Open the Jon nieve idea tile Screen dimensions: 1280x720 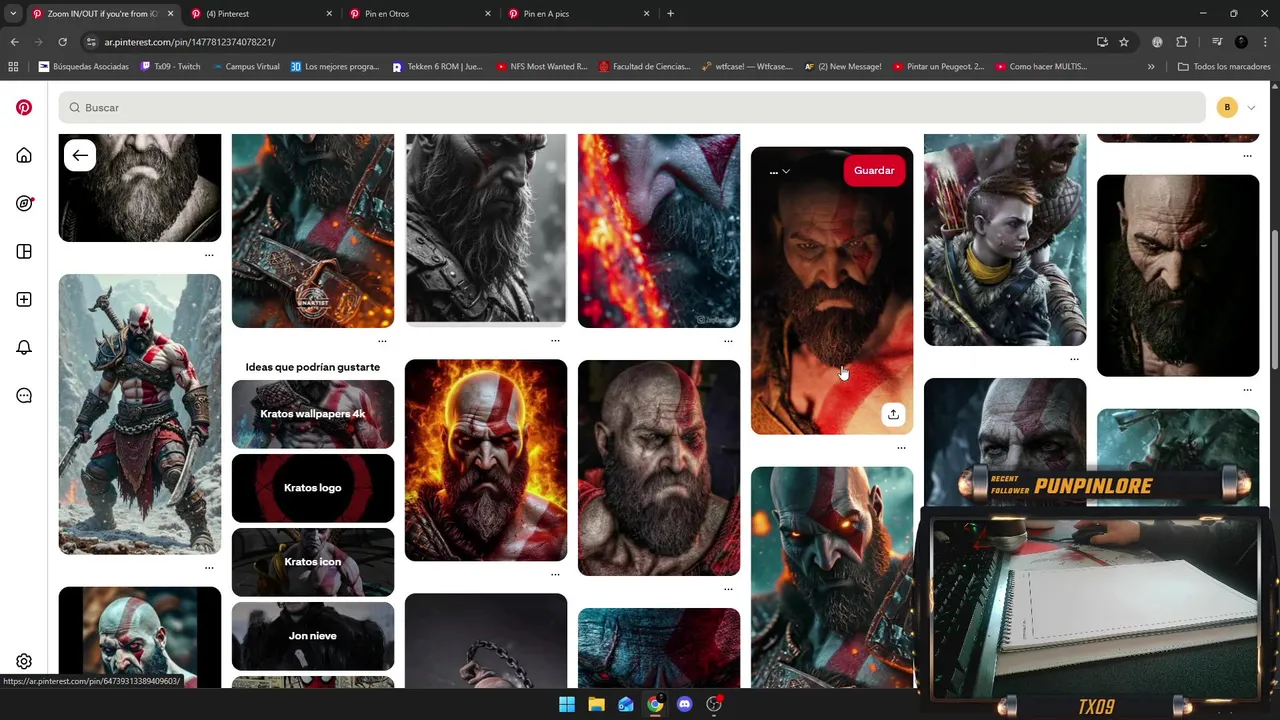(x=313, y=636)
